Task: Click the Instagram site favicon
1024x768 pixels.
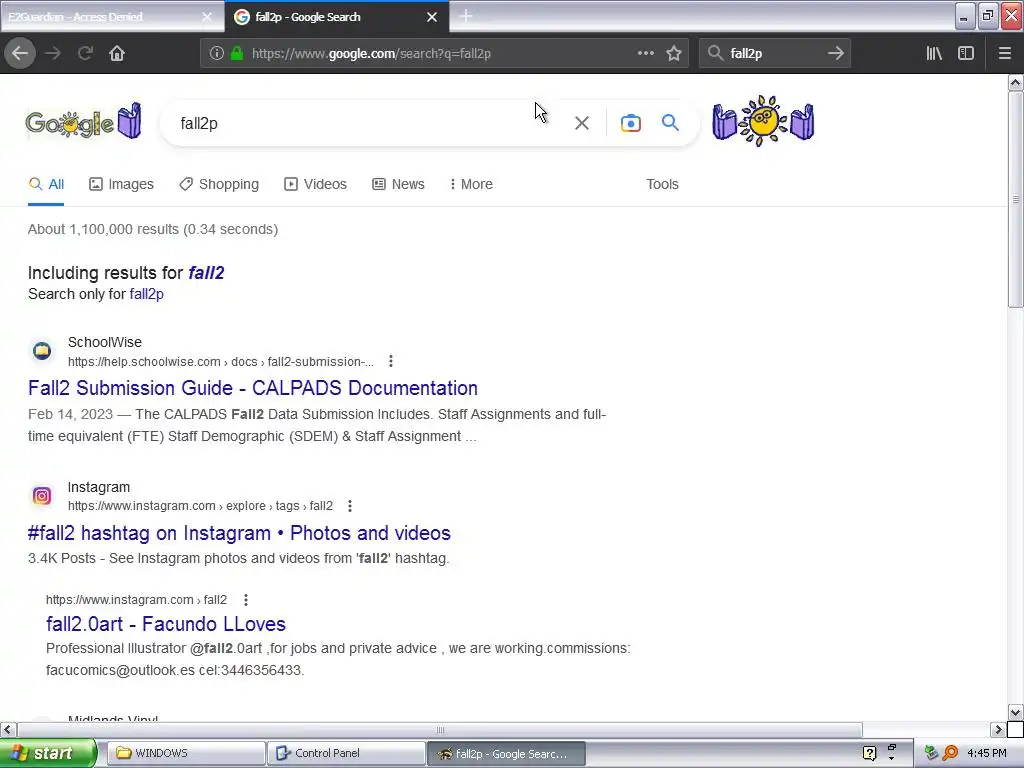Action: pyautogui.click(x=42, y=496)
